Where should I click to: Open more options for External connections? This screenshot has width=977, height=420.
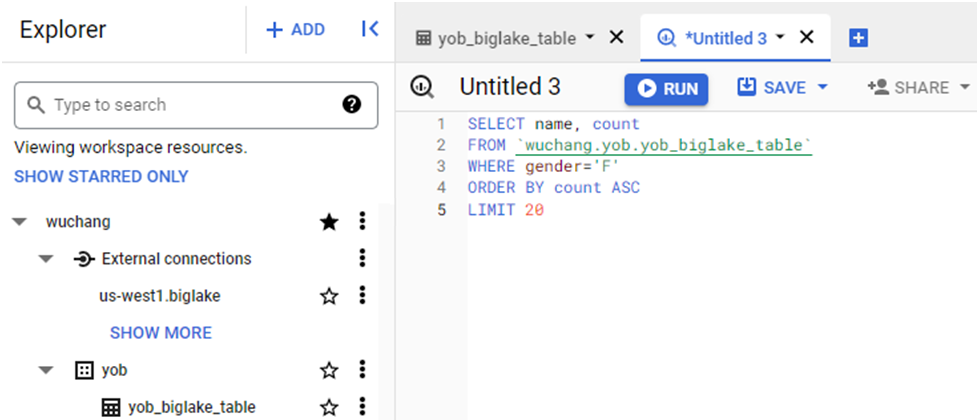click(x=363, y=259)
